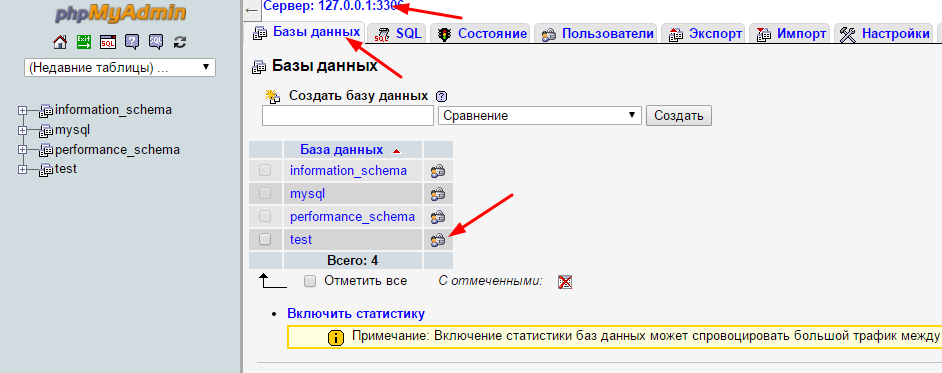
Task: Tick the performance_schema row checkbox
Action: coord(265,216)
